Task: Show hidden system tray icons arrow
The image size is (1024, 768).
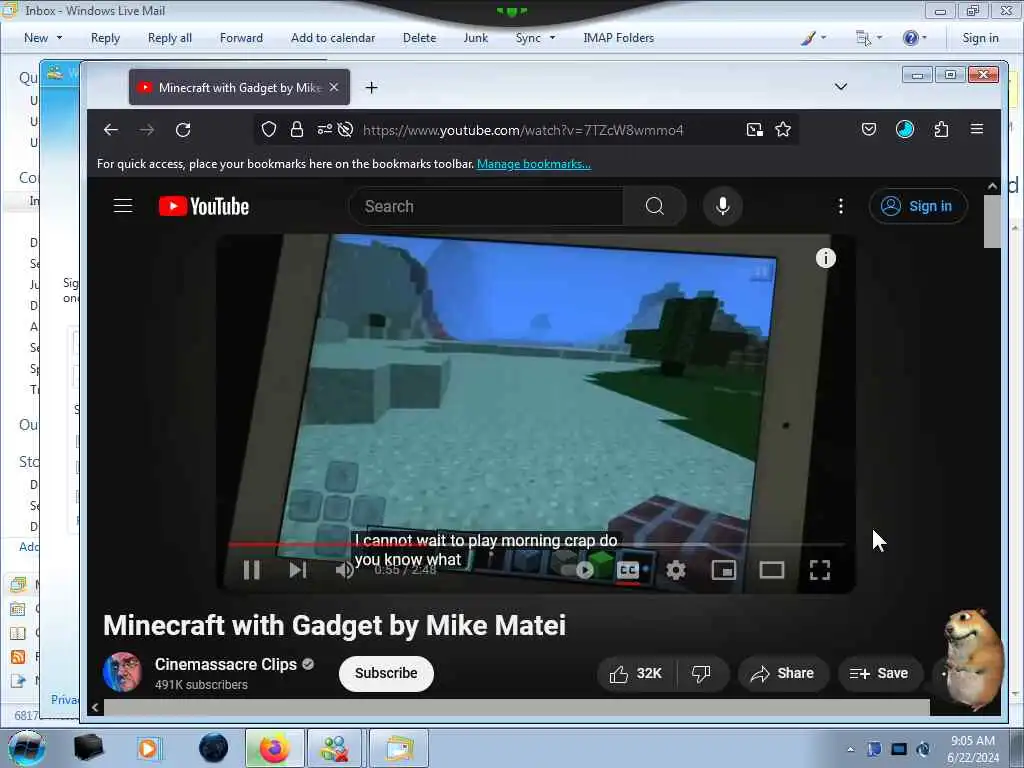Action: point(850,749)
